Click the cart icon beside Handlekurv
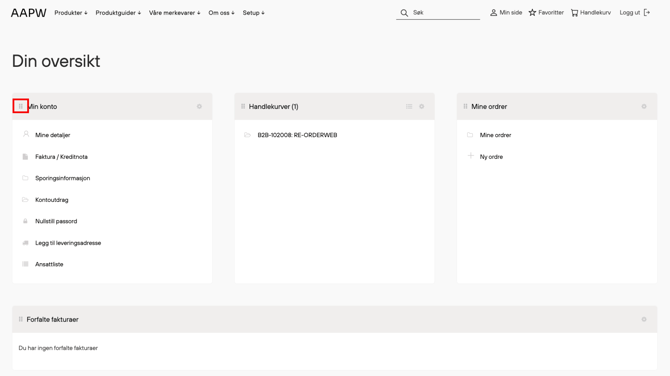The image size is (670, 376). point(575,13)
